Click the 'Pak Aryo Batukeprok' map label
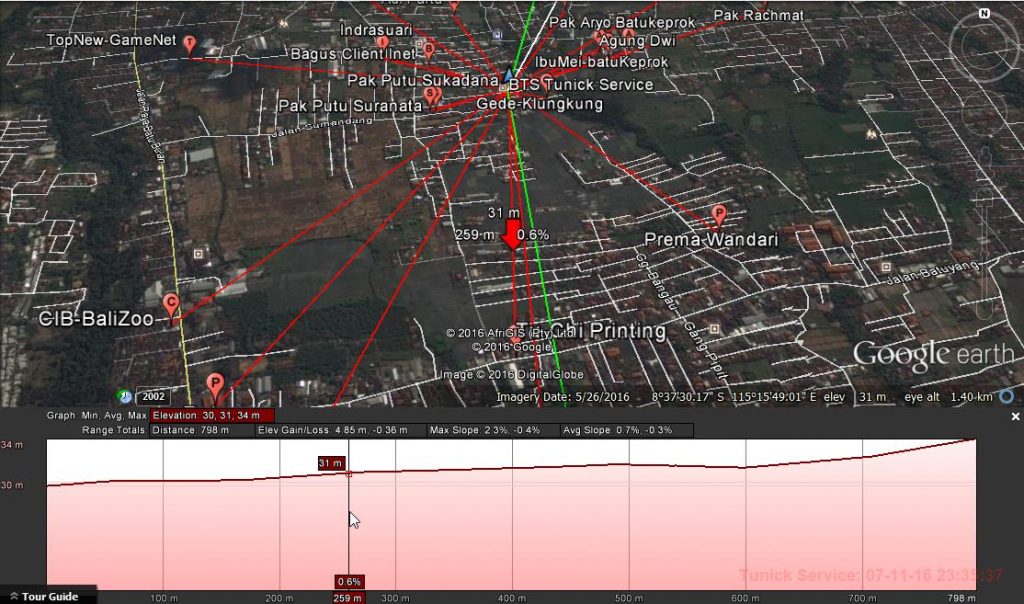The height and width of the screenshot is (604, 1024). pyautogui.click(x=622, y=22)
